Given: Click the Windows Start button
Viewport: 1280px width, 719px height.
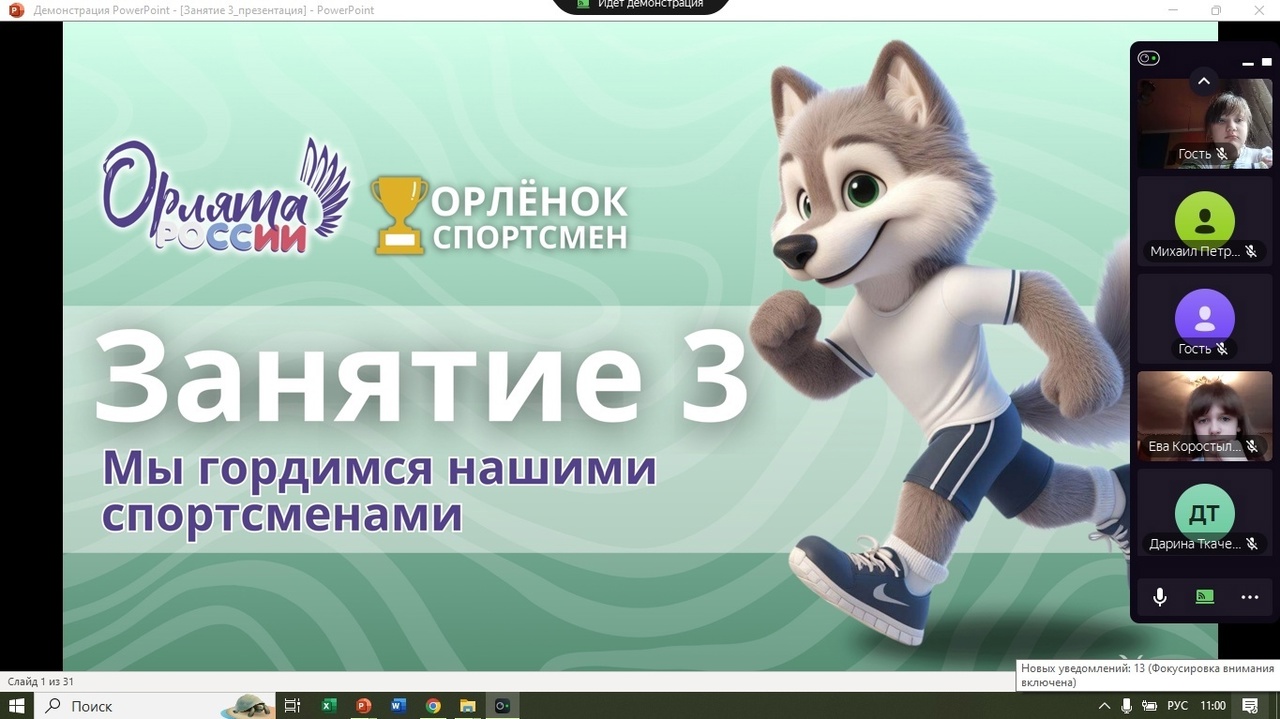Looking at the screenshot, I should (17, 705).
